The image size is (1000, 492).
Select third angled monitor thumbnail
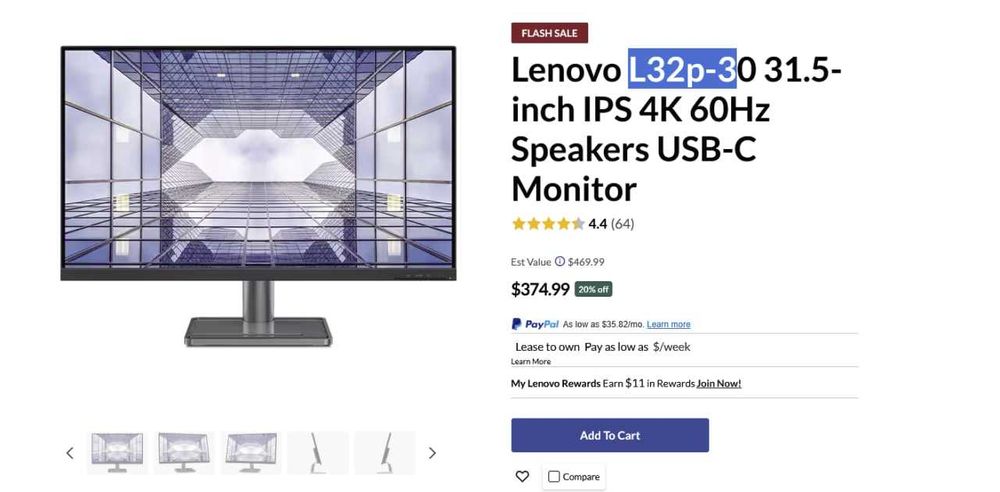click(x=251, y=452)
